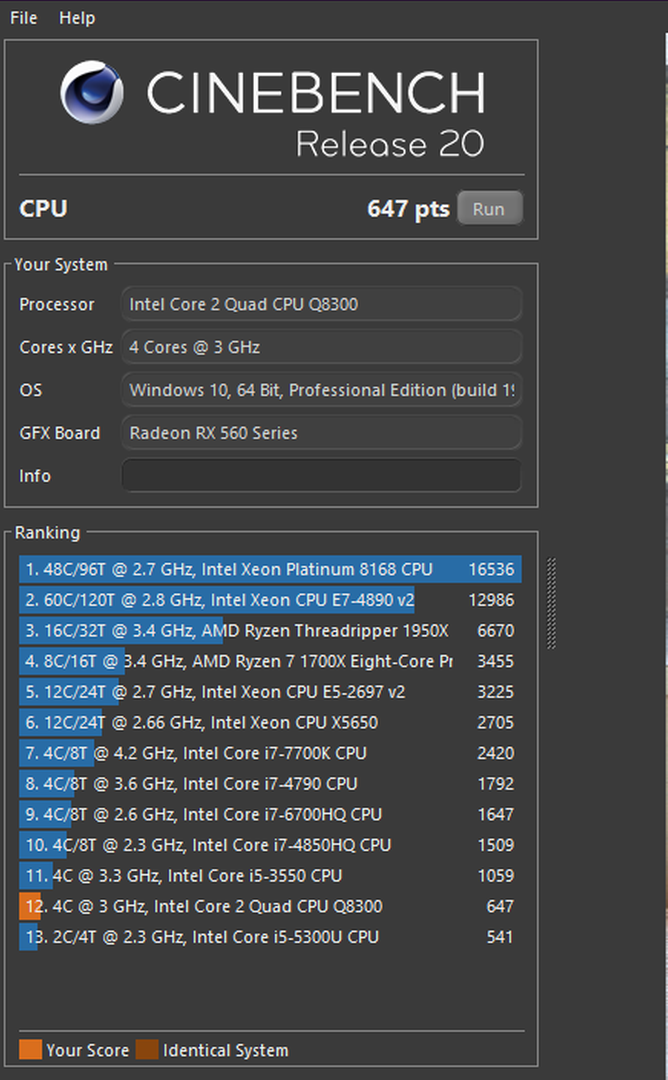Run the CPU benchmark
Image resolution: width=668 pixels, height=1080 pixels.
(x=489, y=209)
